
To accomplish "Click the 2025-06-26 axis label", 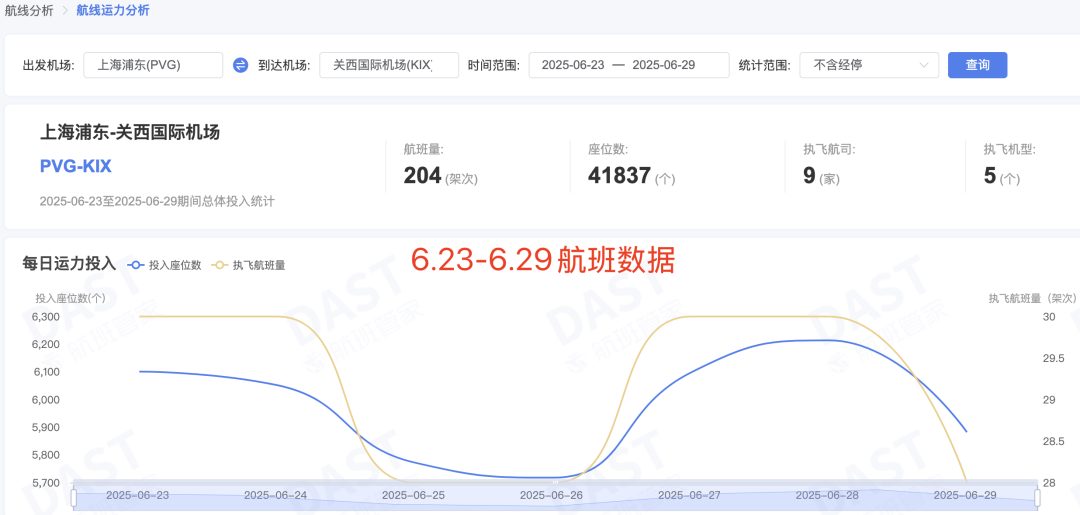I will (x=552, y=495).
